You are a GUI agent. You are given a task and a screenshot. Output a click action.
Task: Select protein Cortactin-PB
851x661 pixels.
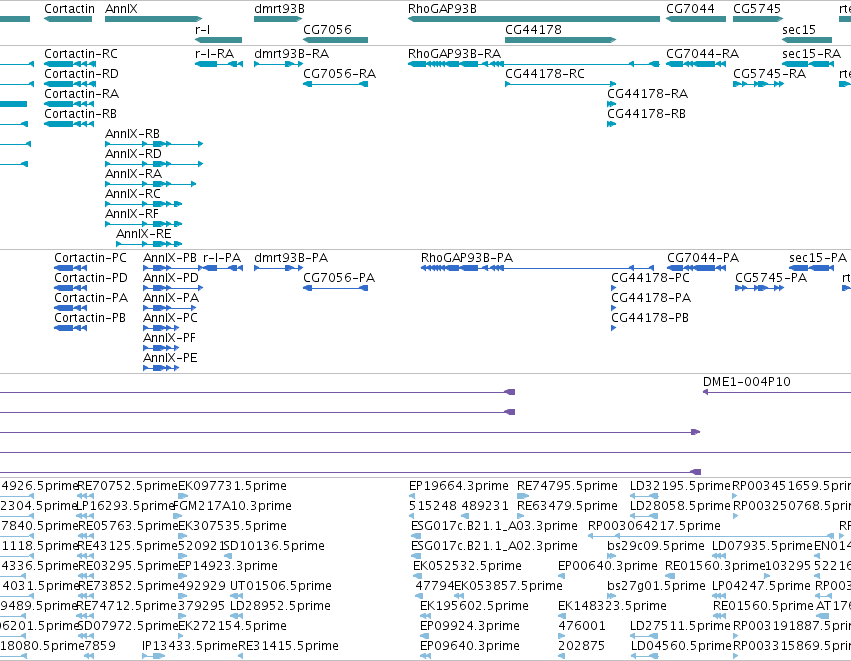[71, 328]
